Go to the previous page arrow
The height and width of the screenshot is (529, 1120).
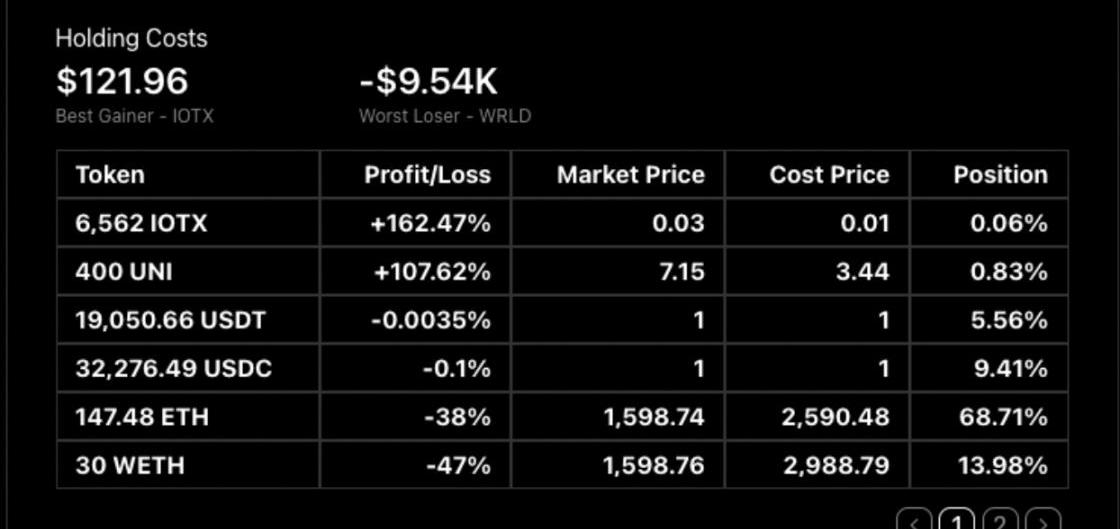pos(914,522)
